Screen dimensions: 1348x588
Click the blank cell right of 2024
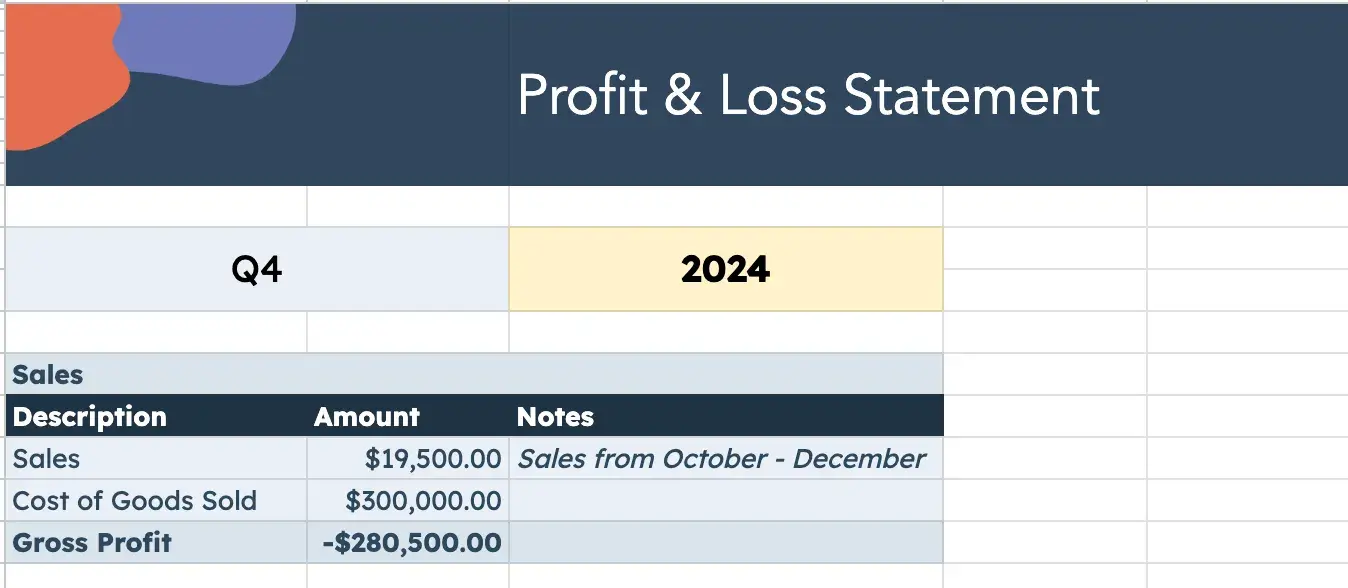1044,269
